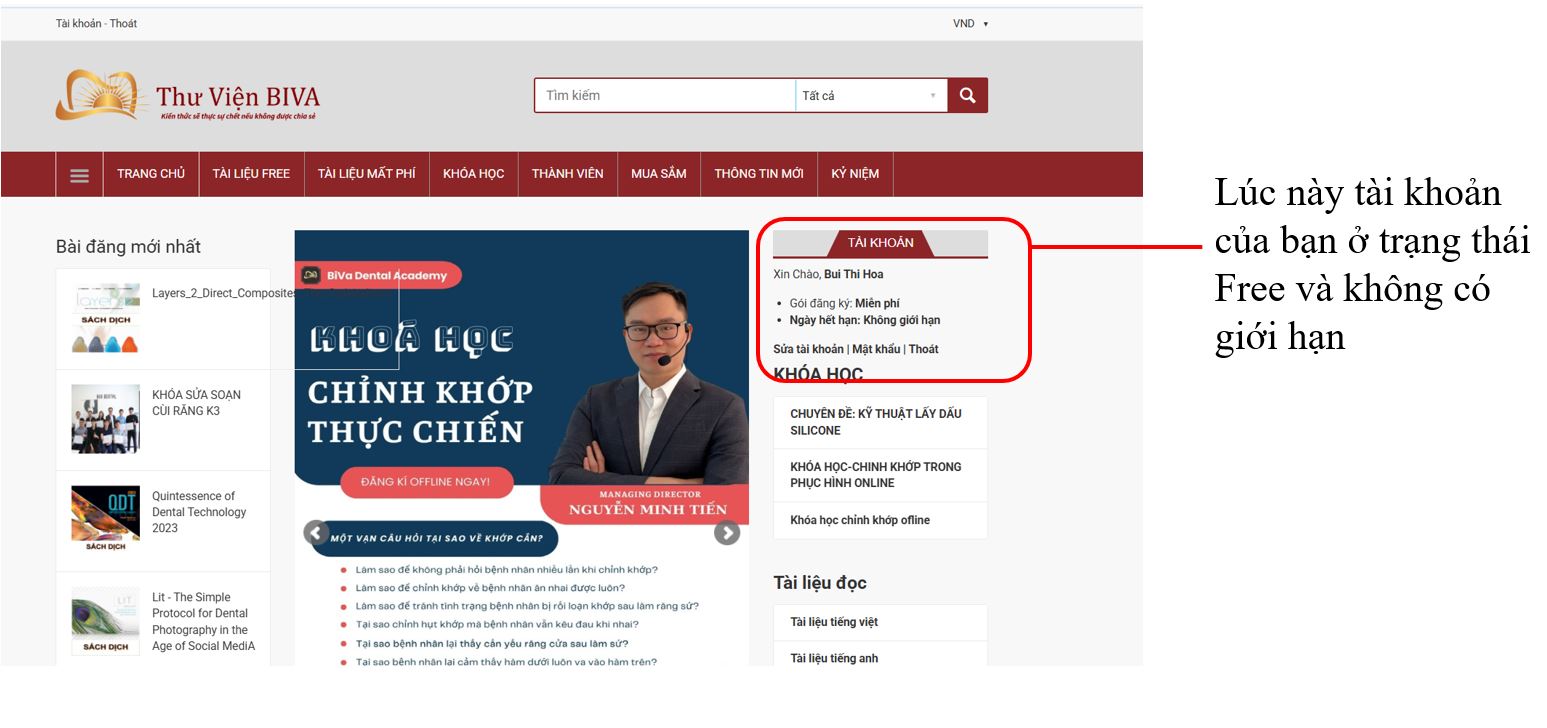
Task: Open Layers_2_Direct_Composites book thumbnail
Action: pos(106,319)
